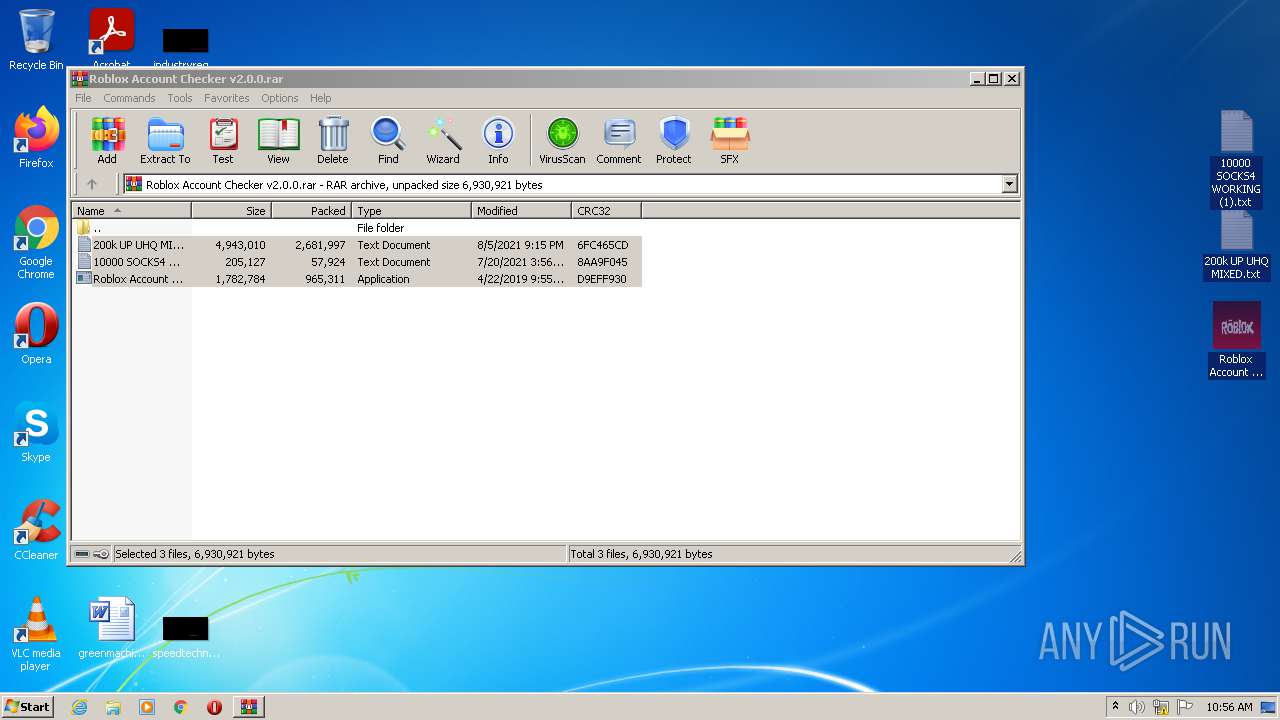Viewport: 1280px width, 720px height.
Task: Launch the Wizard wand icon
Action: click(x=443, y=140)
